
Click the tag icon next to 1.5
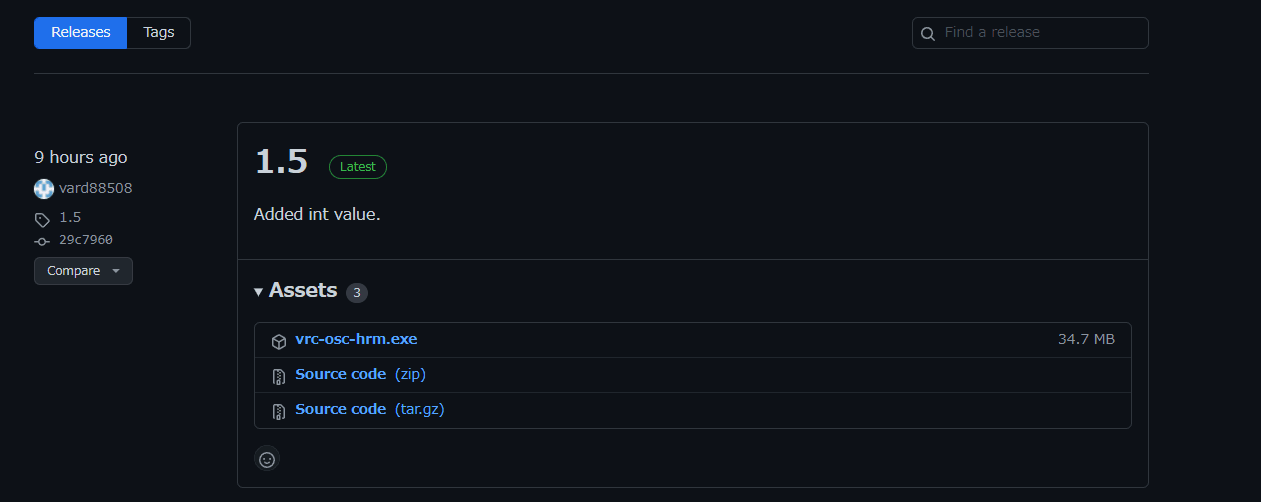(42, 219)
